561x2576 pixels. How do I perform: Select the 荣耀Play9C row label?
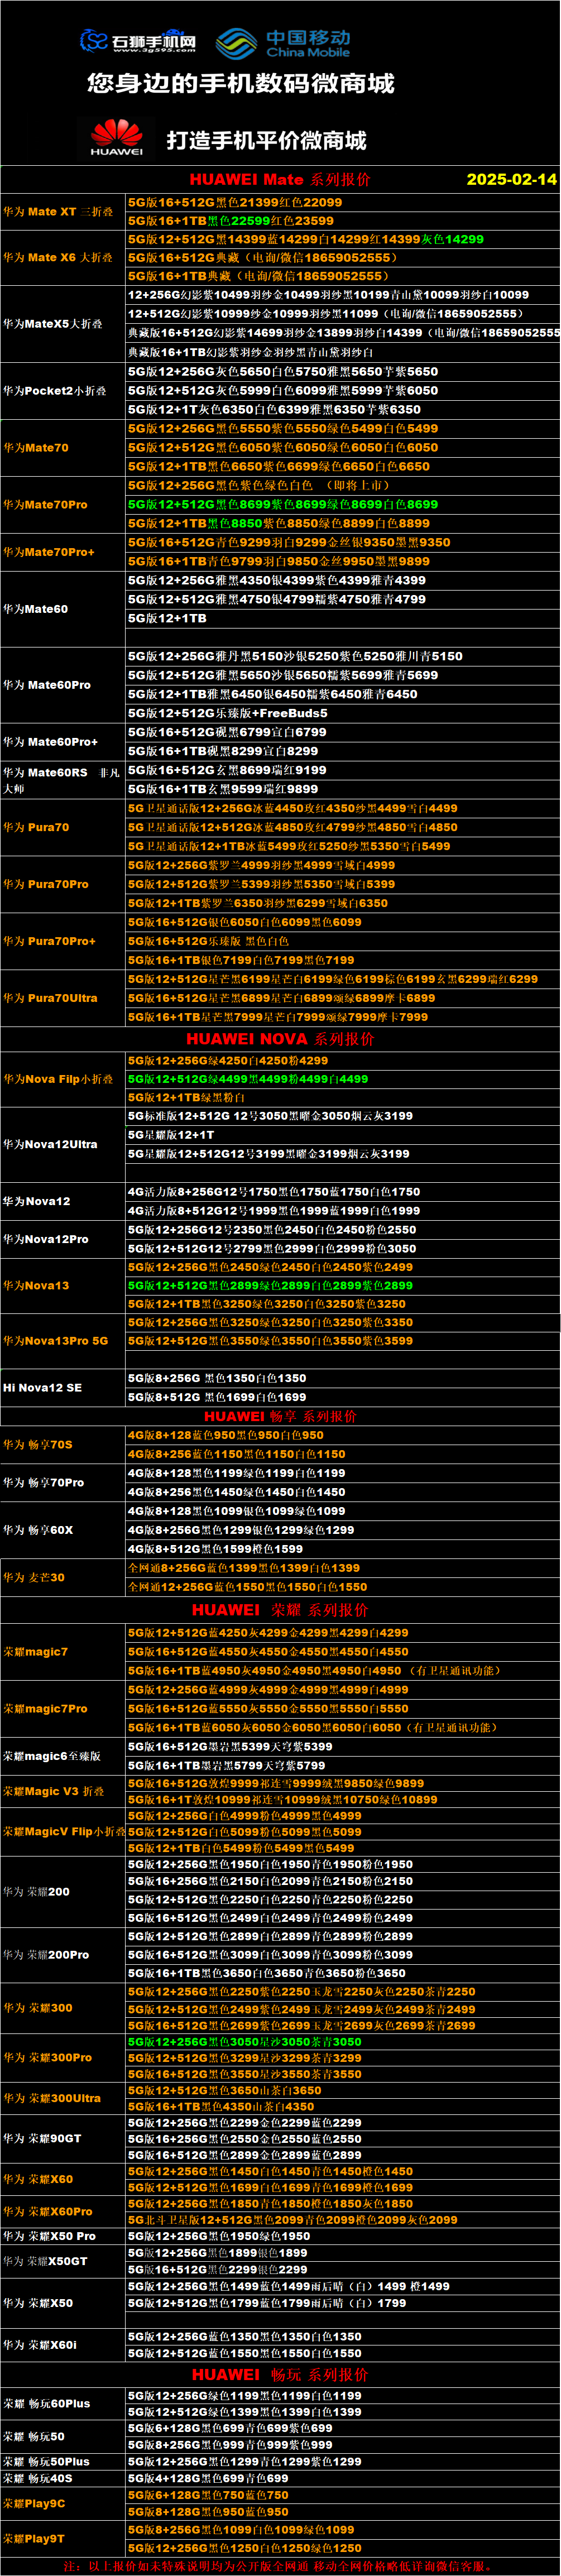[x=34, y=2504]
